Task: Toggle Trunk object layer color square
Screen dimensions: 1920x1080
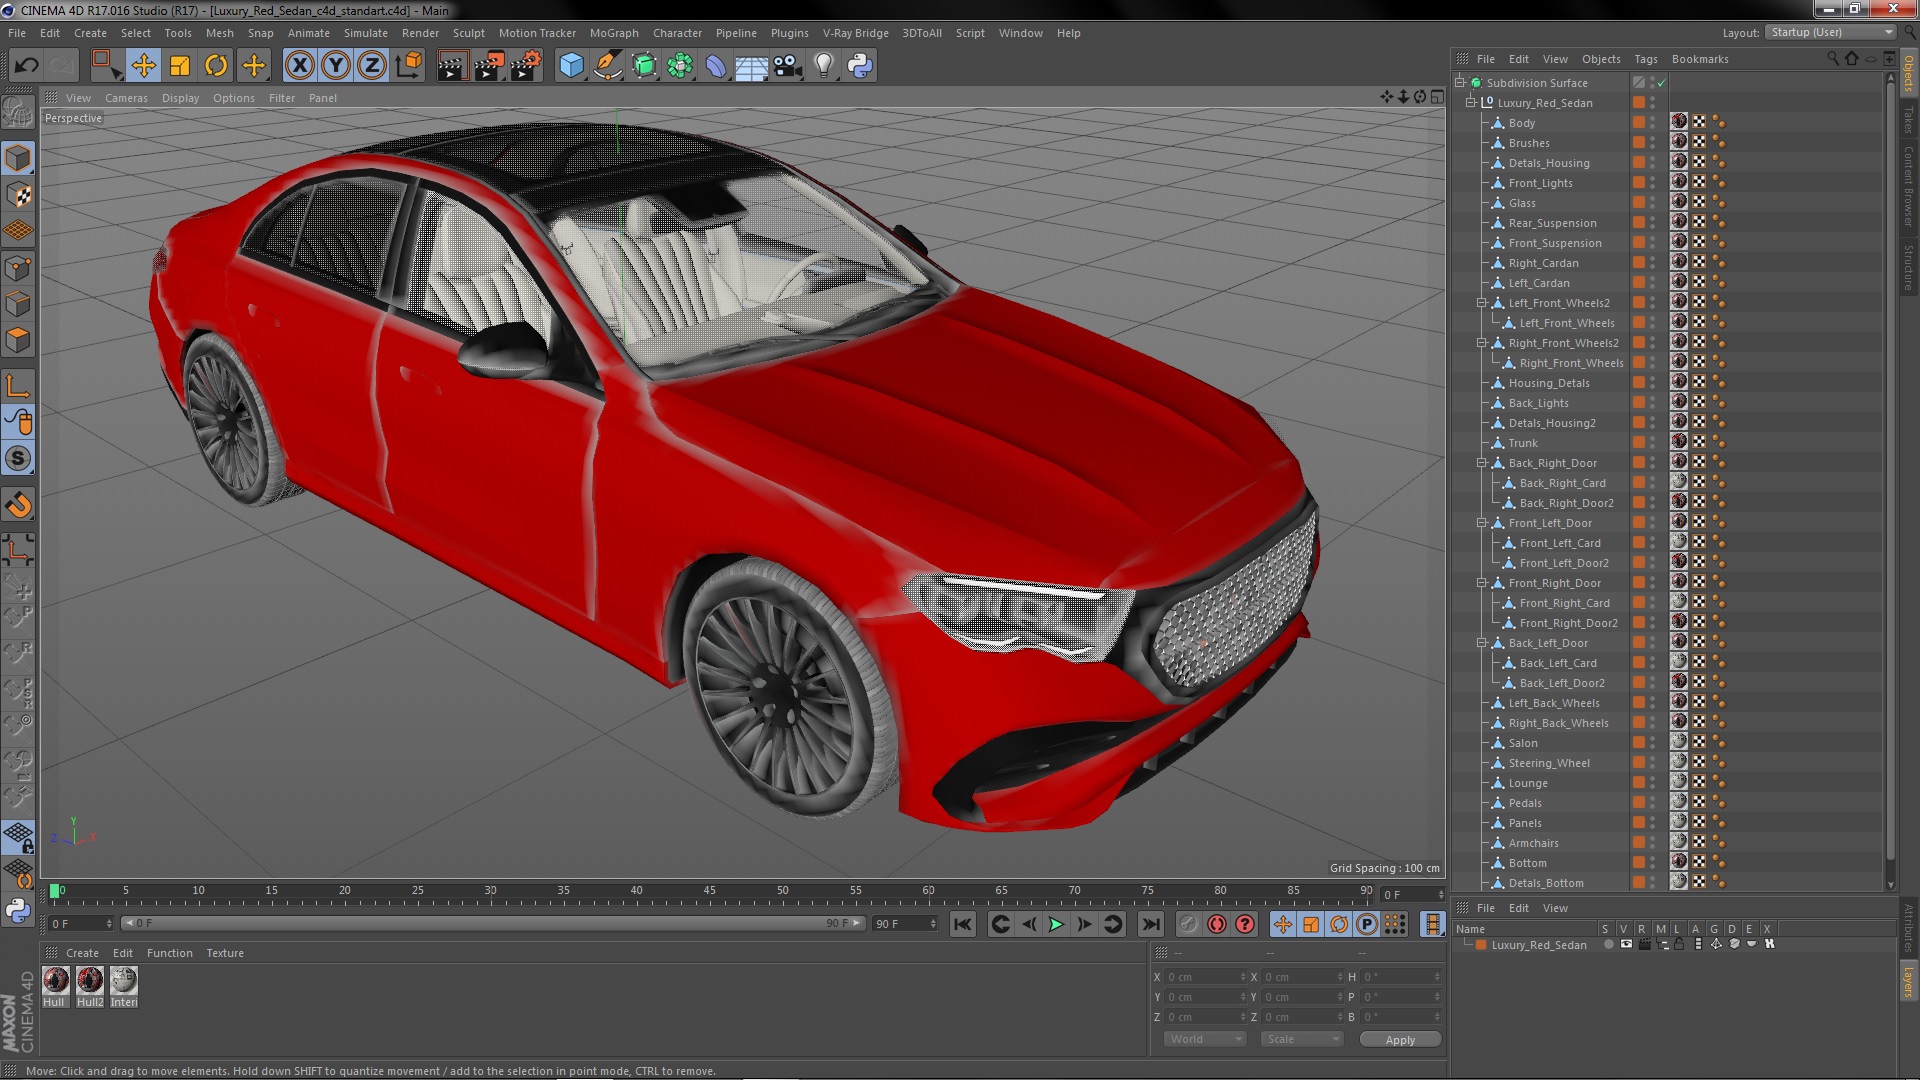Action: 1638,443
